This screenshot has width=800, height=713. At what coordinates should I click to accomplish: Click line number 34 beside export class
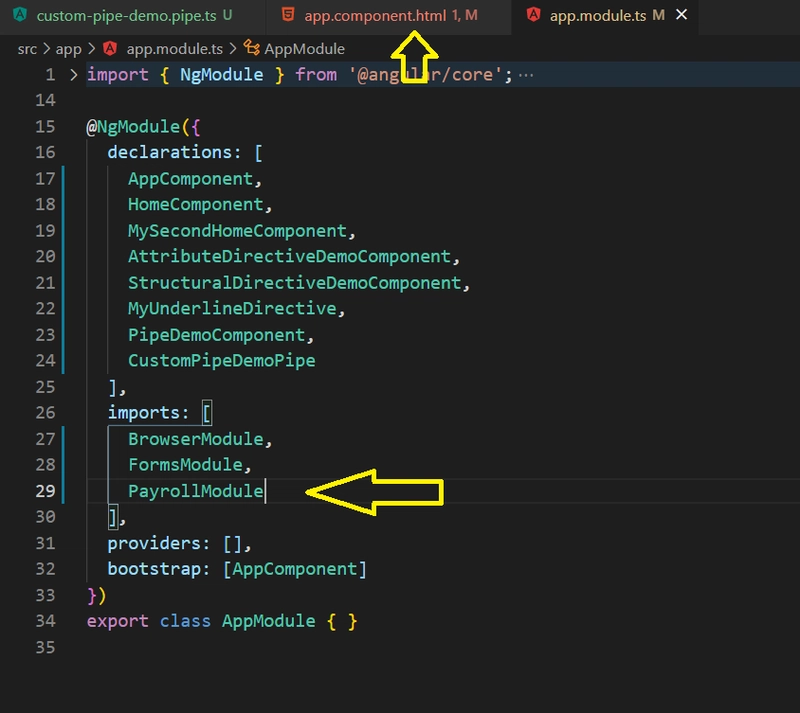(x=45, y=621)
